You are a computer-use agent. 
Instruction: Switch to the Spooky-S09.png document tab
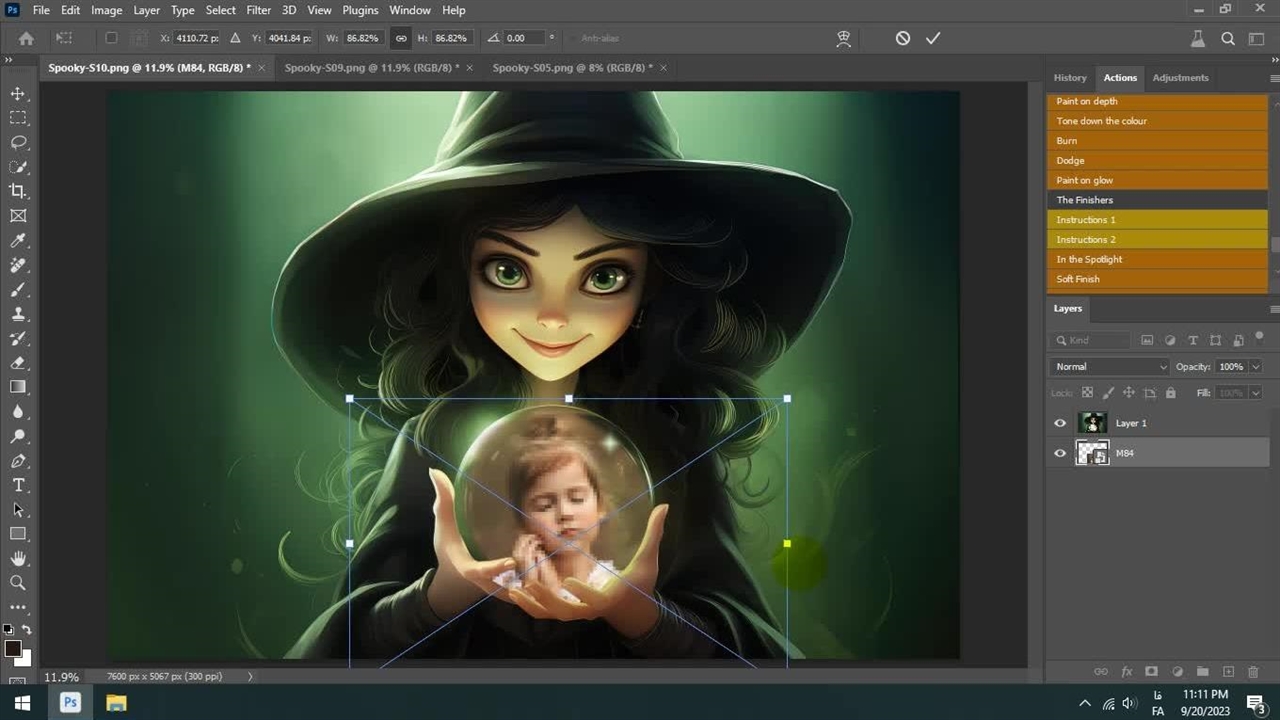click(x=371, y=68)
